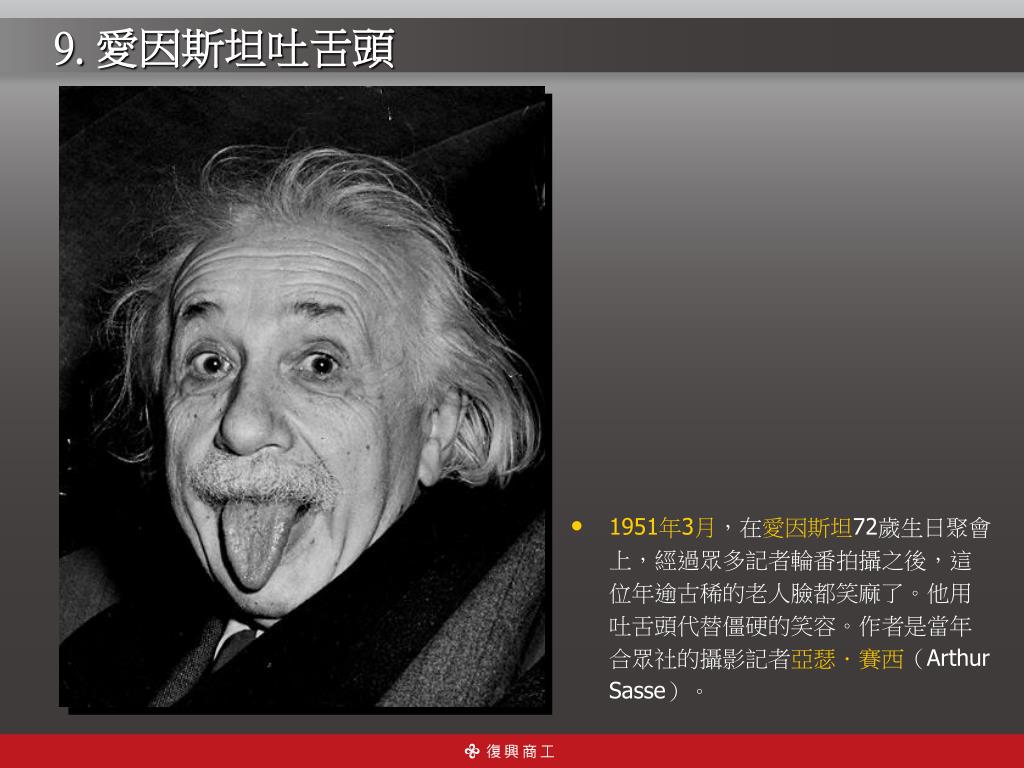1024x768 pixels.
Task: Click the yellow text "1951年3月"
Action: (662, 527)
